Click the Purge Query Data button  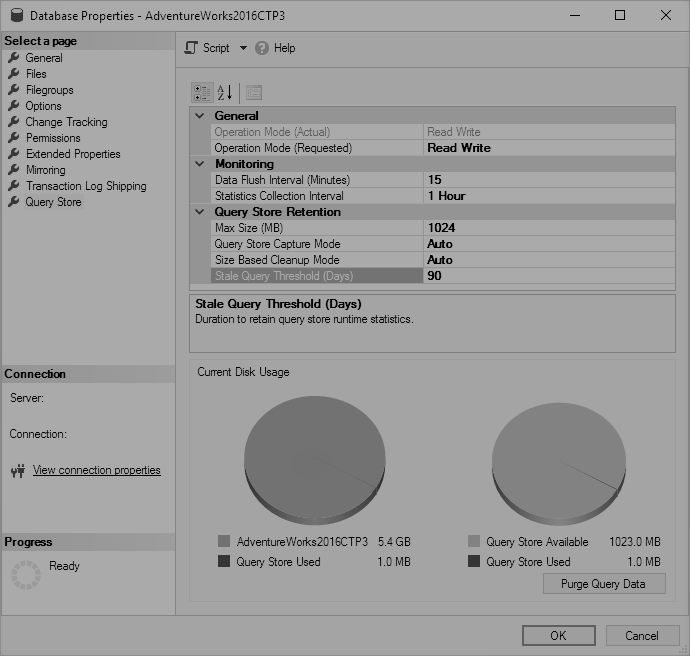604,584
